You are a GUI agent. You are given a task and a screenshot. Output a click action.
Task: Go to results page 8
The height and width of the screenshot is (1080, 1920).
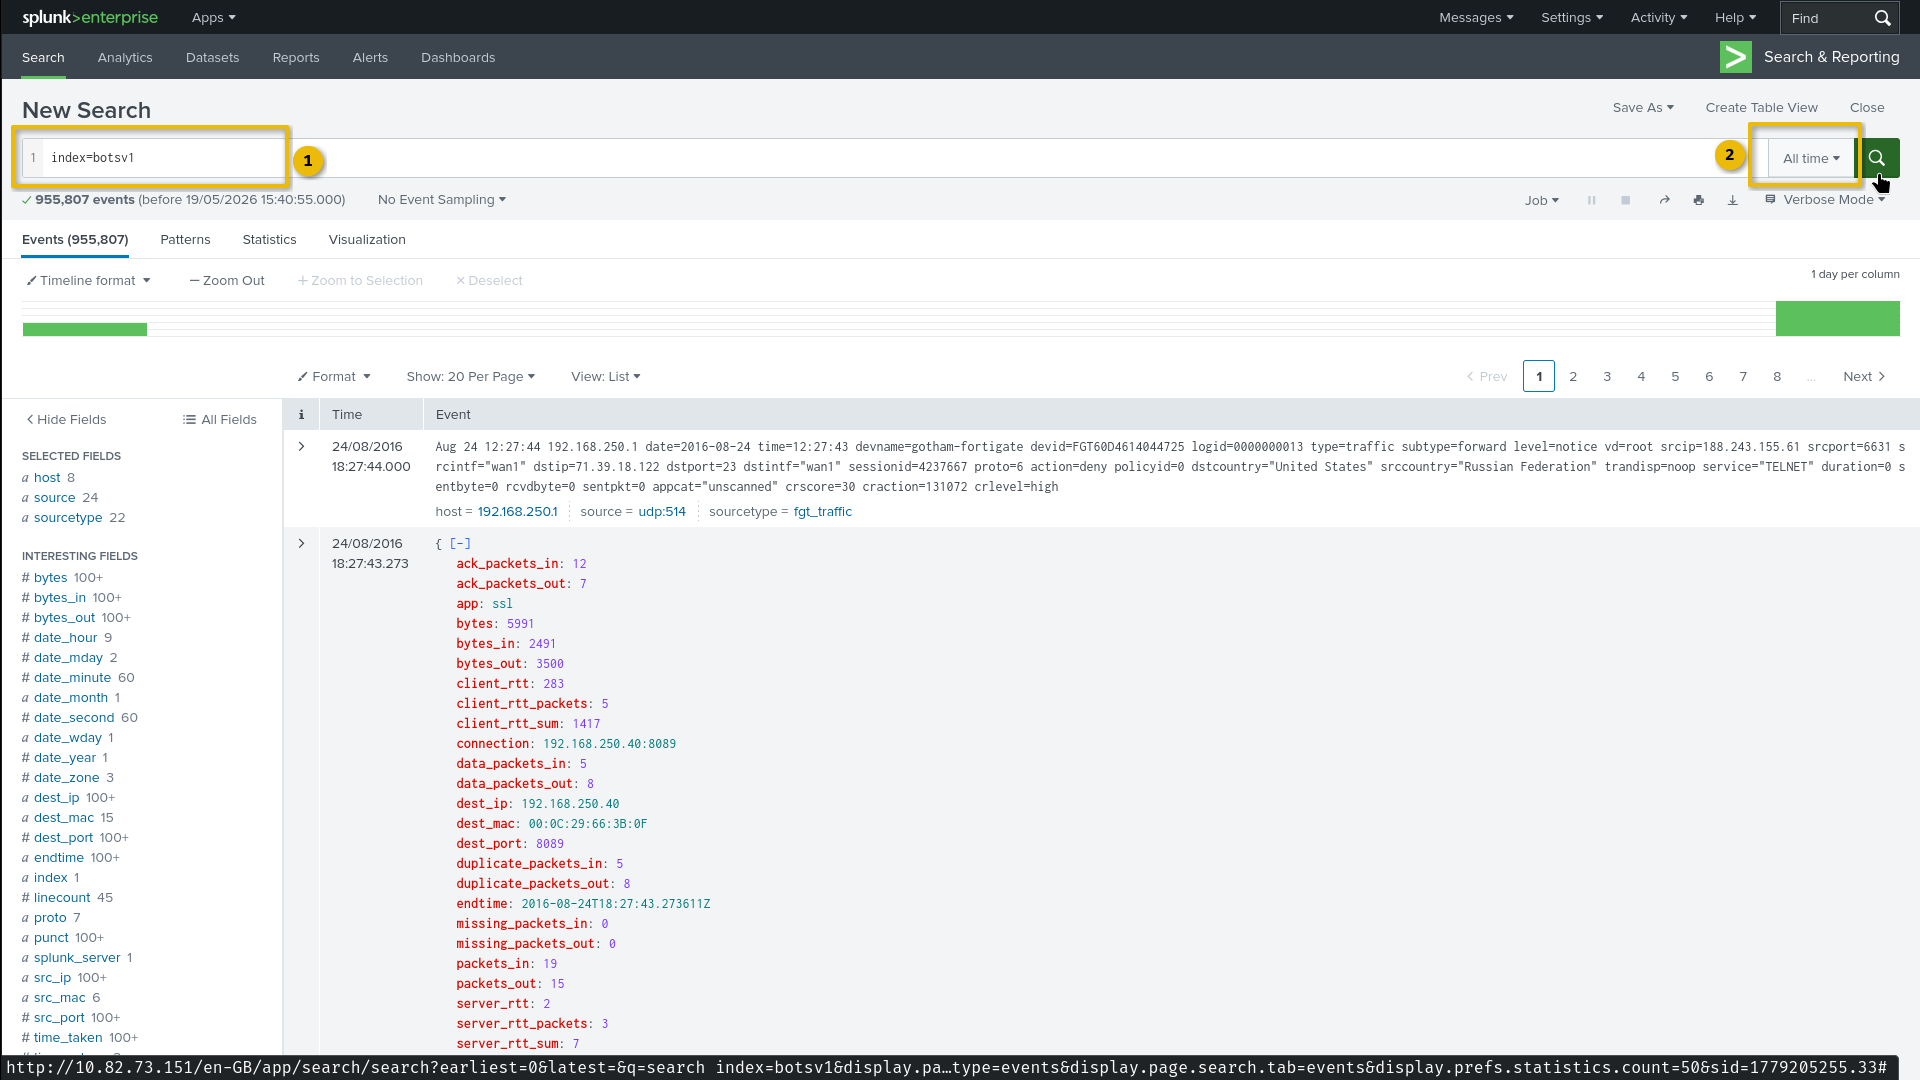tap(1777, 377)
